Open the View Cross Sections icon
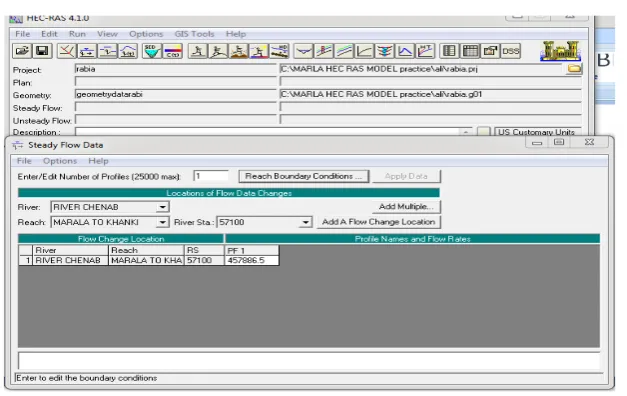 (303, 51)
